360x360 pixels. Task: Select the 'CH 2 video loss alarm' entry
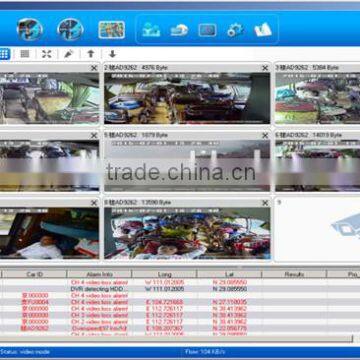pos(99,322)
